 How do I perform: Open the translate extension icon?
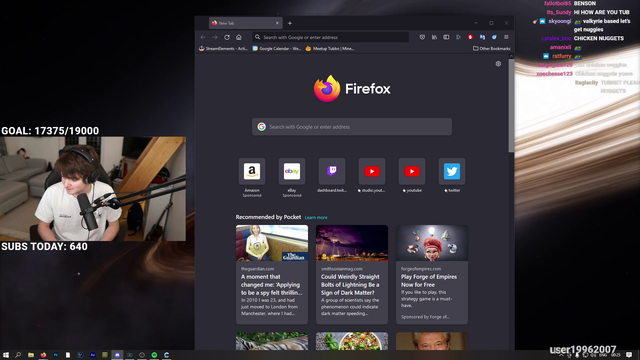coord(482,37)
